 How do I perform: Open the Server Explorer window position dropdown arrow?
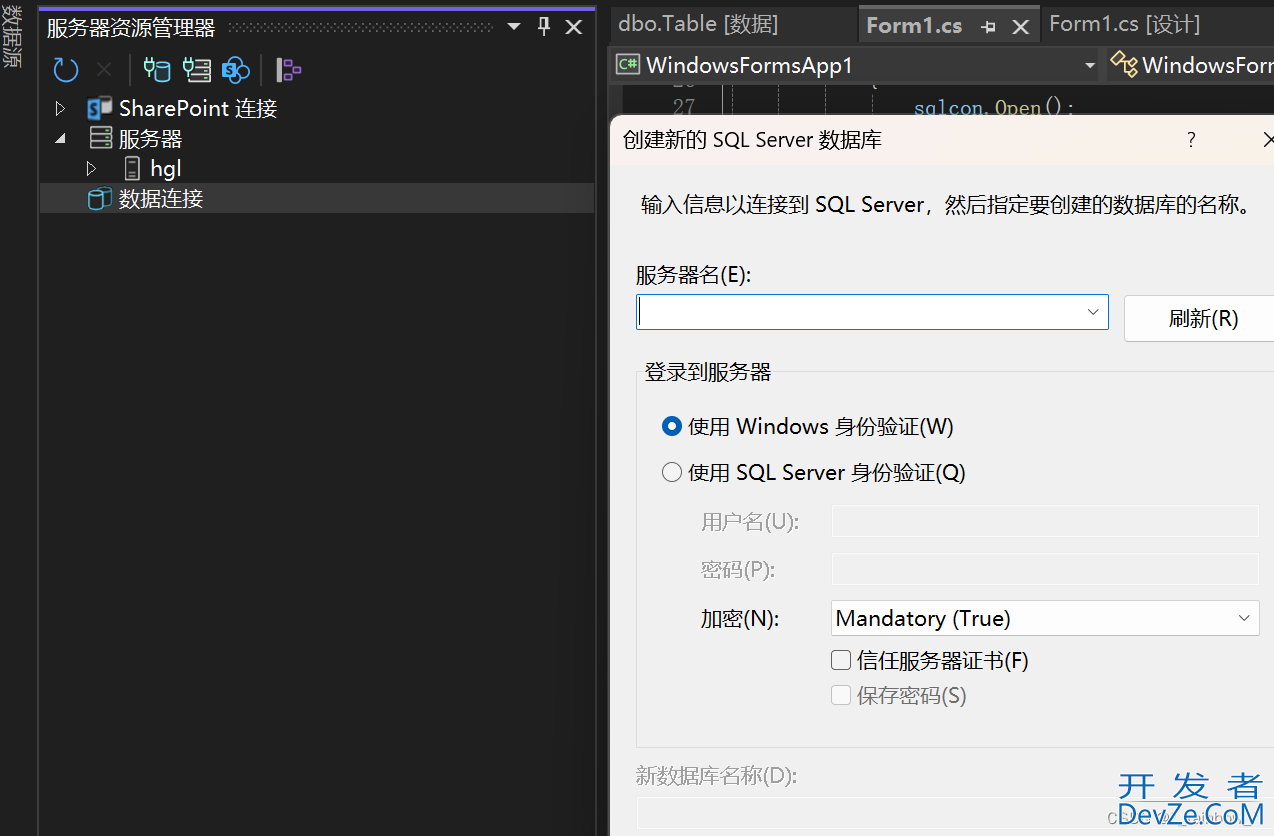tap(513, 27)
